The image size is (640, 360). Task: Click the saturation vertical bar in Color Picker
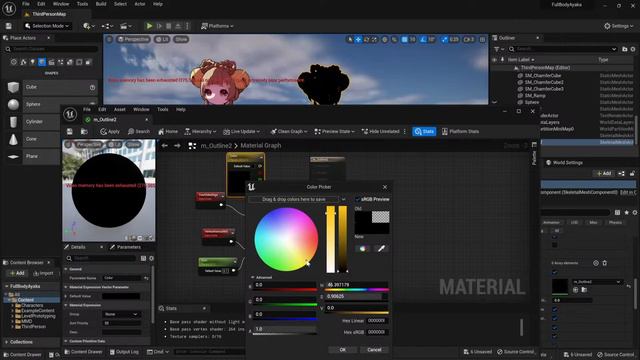(330, 240)
